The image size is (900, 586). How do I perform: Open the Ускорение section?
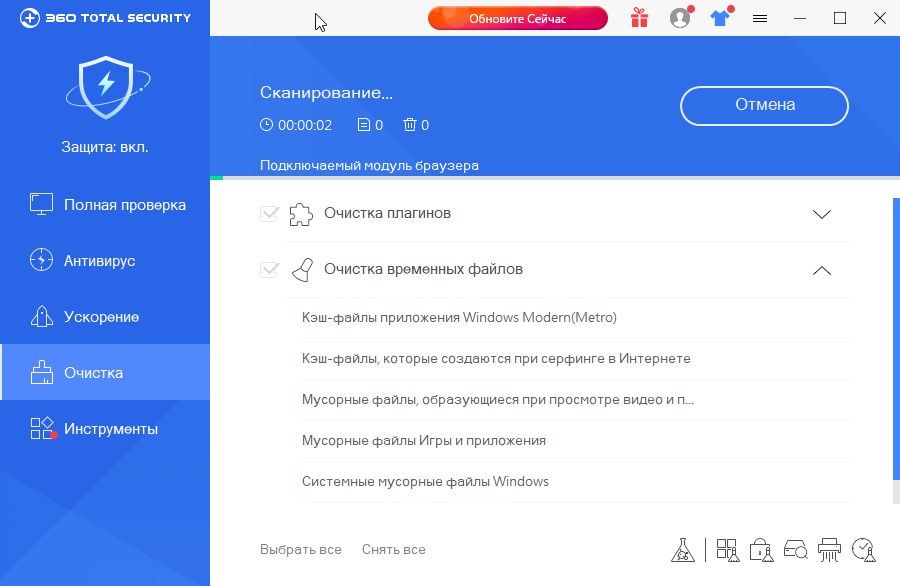(105, 317)
